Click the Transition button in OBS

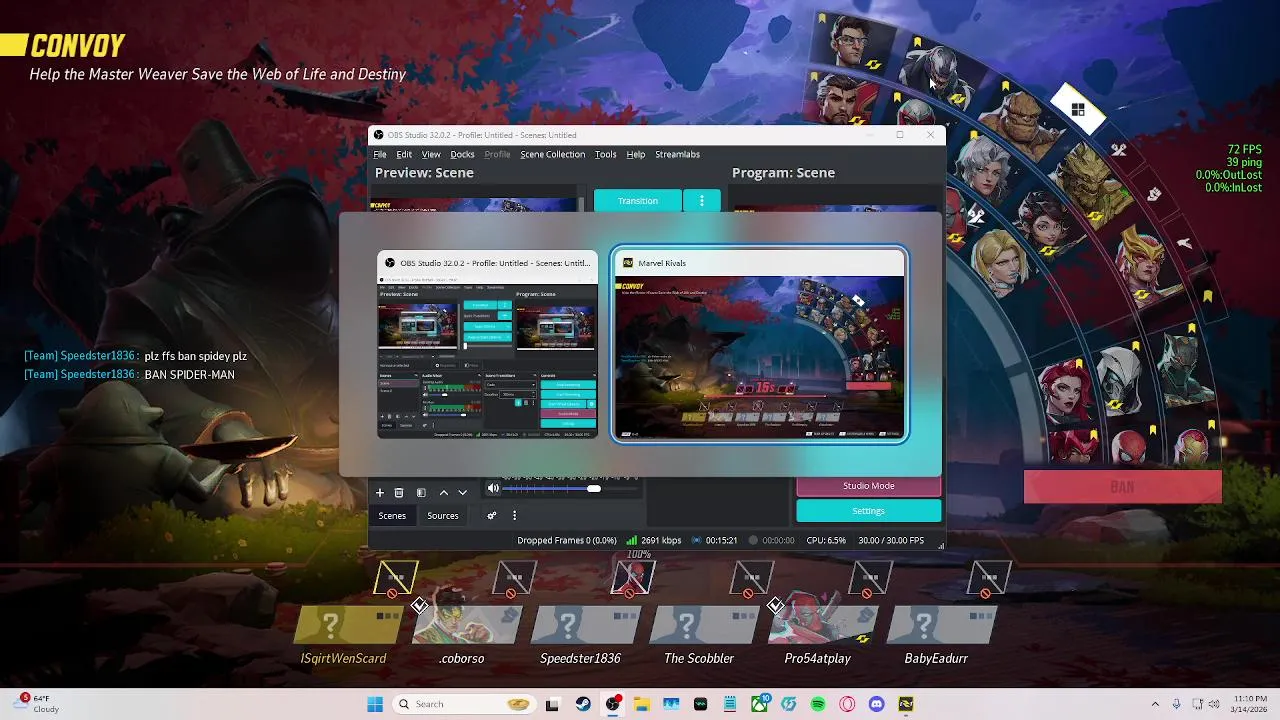pyautogui.click(x=638, y=201)
